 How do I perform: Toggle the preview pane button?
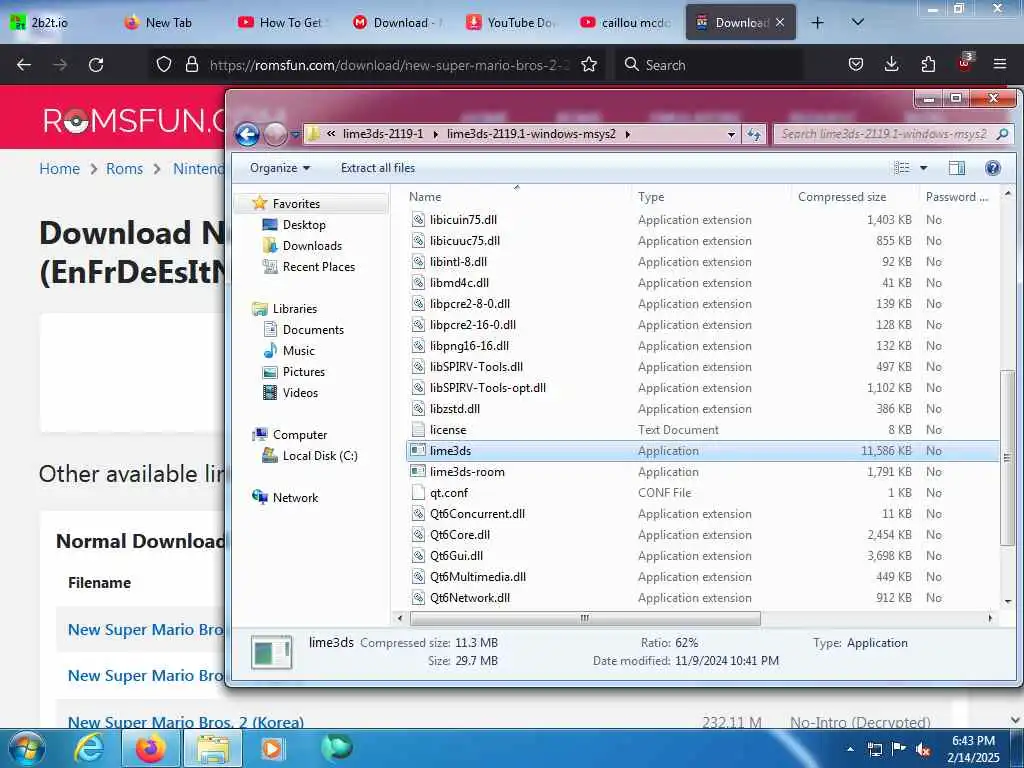[957, 168]
